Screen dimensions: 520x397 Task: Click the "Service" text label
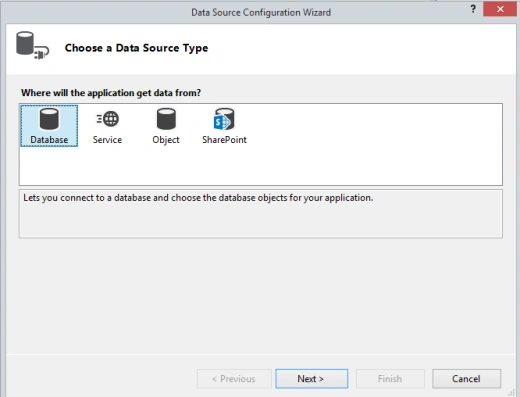tap(107, 140)
